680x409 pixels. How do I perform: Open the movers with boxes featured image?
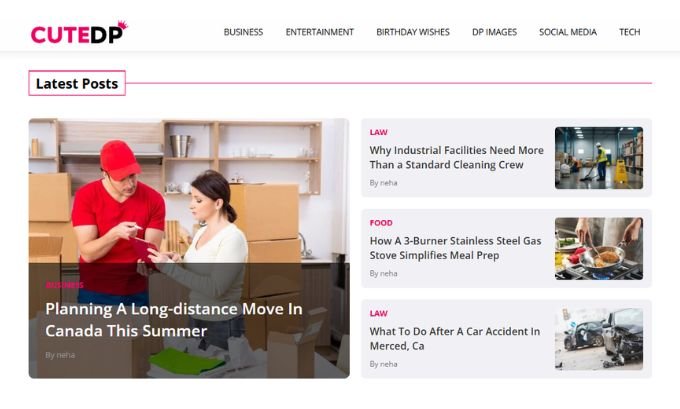click(x=189, y=191)
